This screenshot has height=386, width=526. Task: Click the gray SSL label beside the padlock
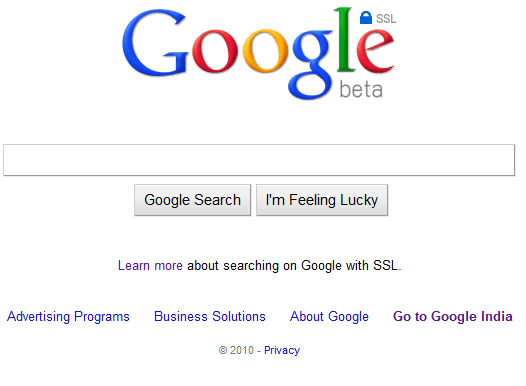tap(386, 19)
